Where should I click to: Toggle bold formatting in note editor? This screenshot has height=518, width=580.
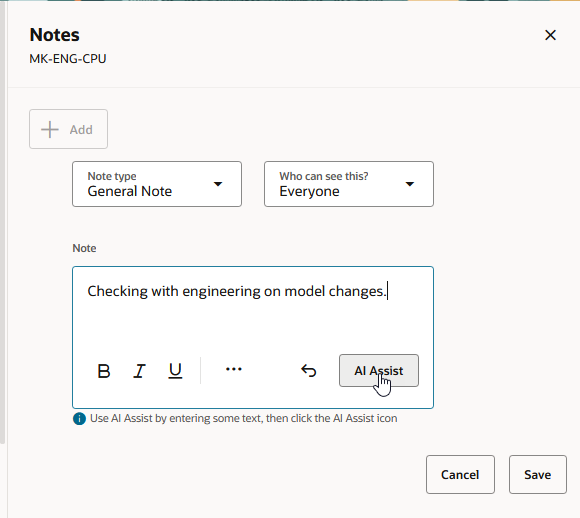[104, 371]
